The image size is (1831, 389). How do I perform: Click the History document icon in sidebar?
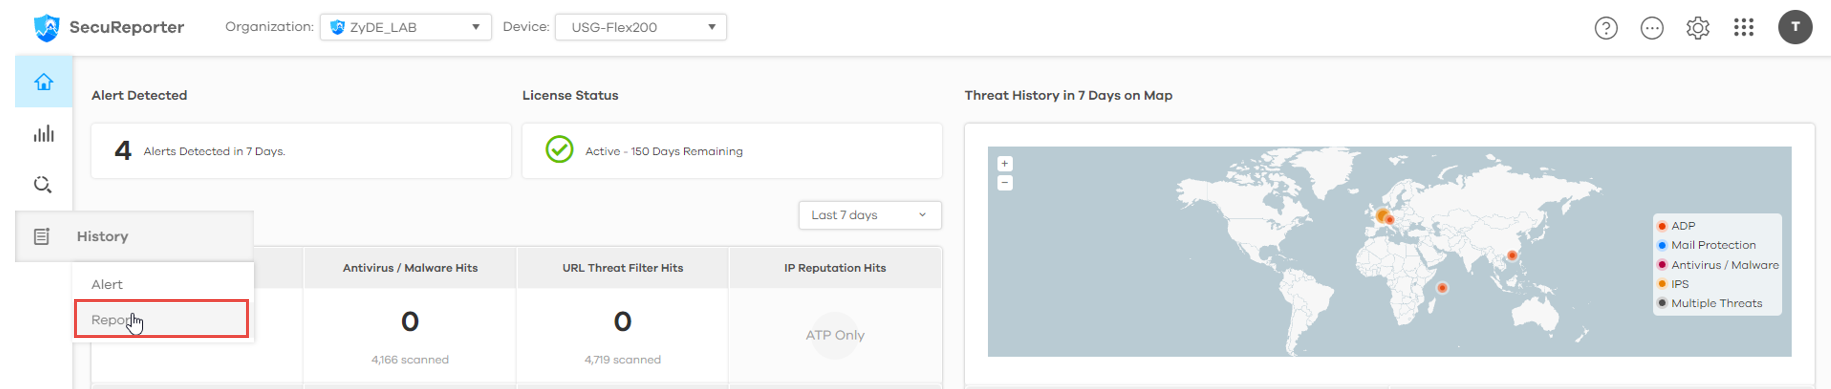(x=42, y=237)
